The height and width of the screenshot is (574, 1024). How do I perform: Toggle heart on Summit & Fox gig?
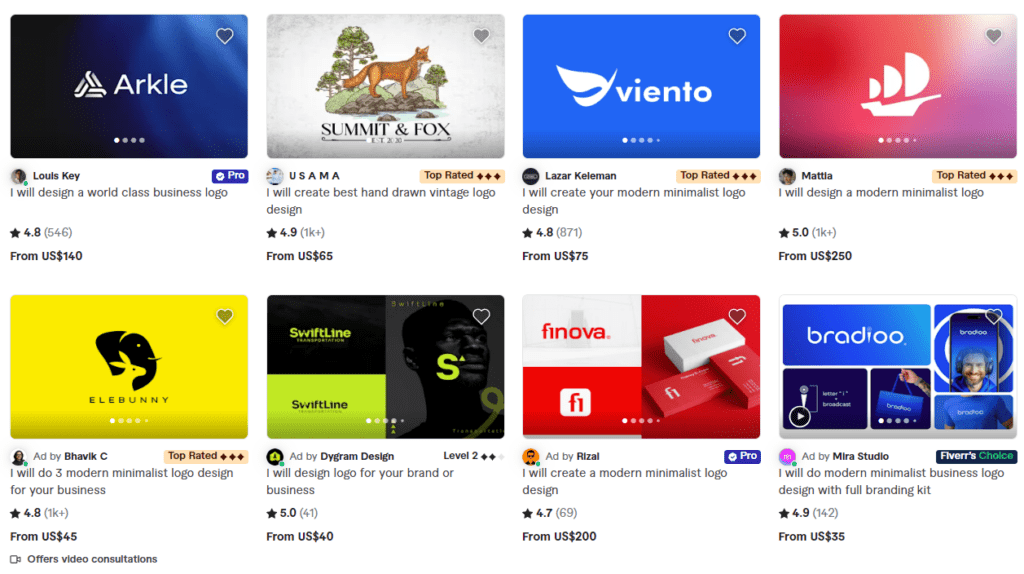pos(481,36)
